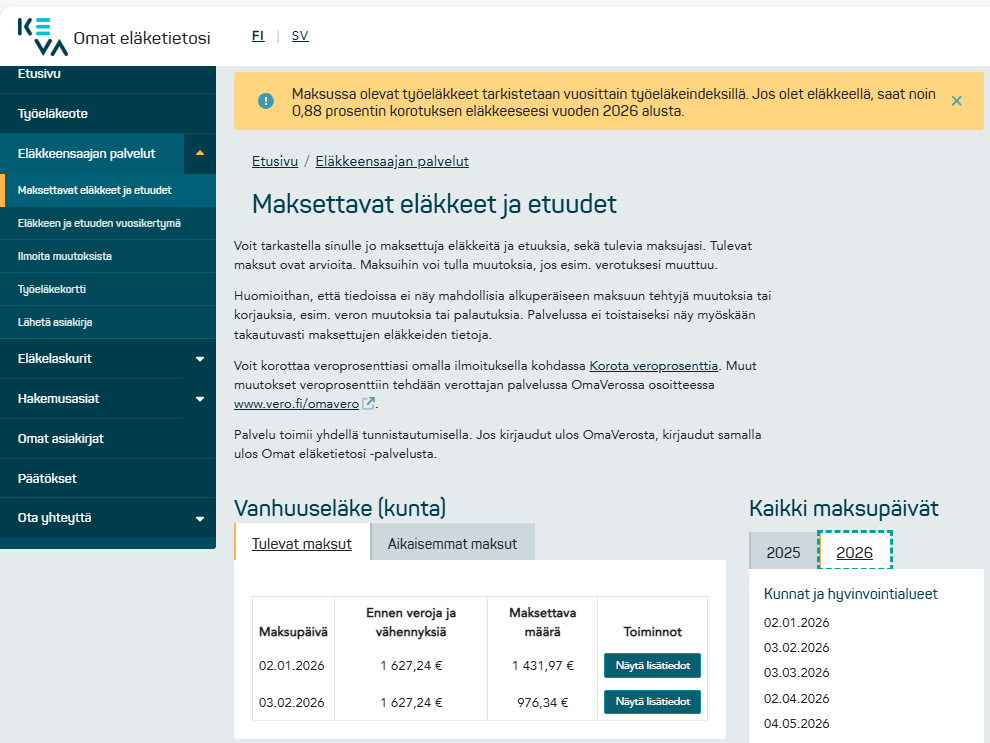Show details for 03.02.2026 payment
990x743 pixels.
(x=652, y=702)
